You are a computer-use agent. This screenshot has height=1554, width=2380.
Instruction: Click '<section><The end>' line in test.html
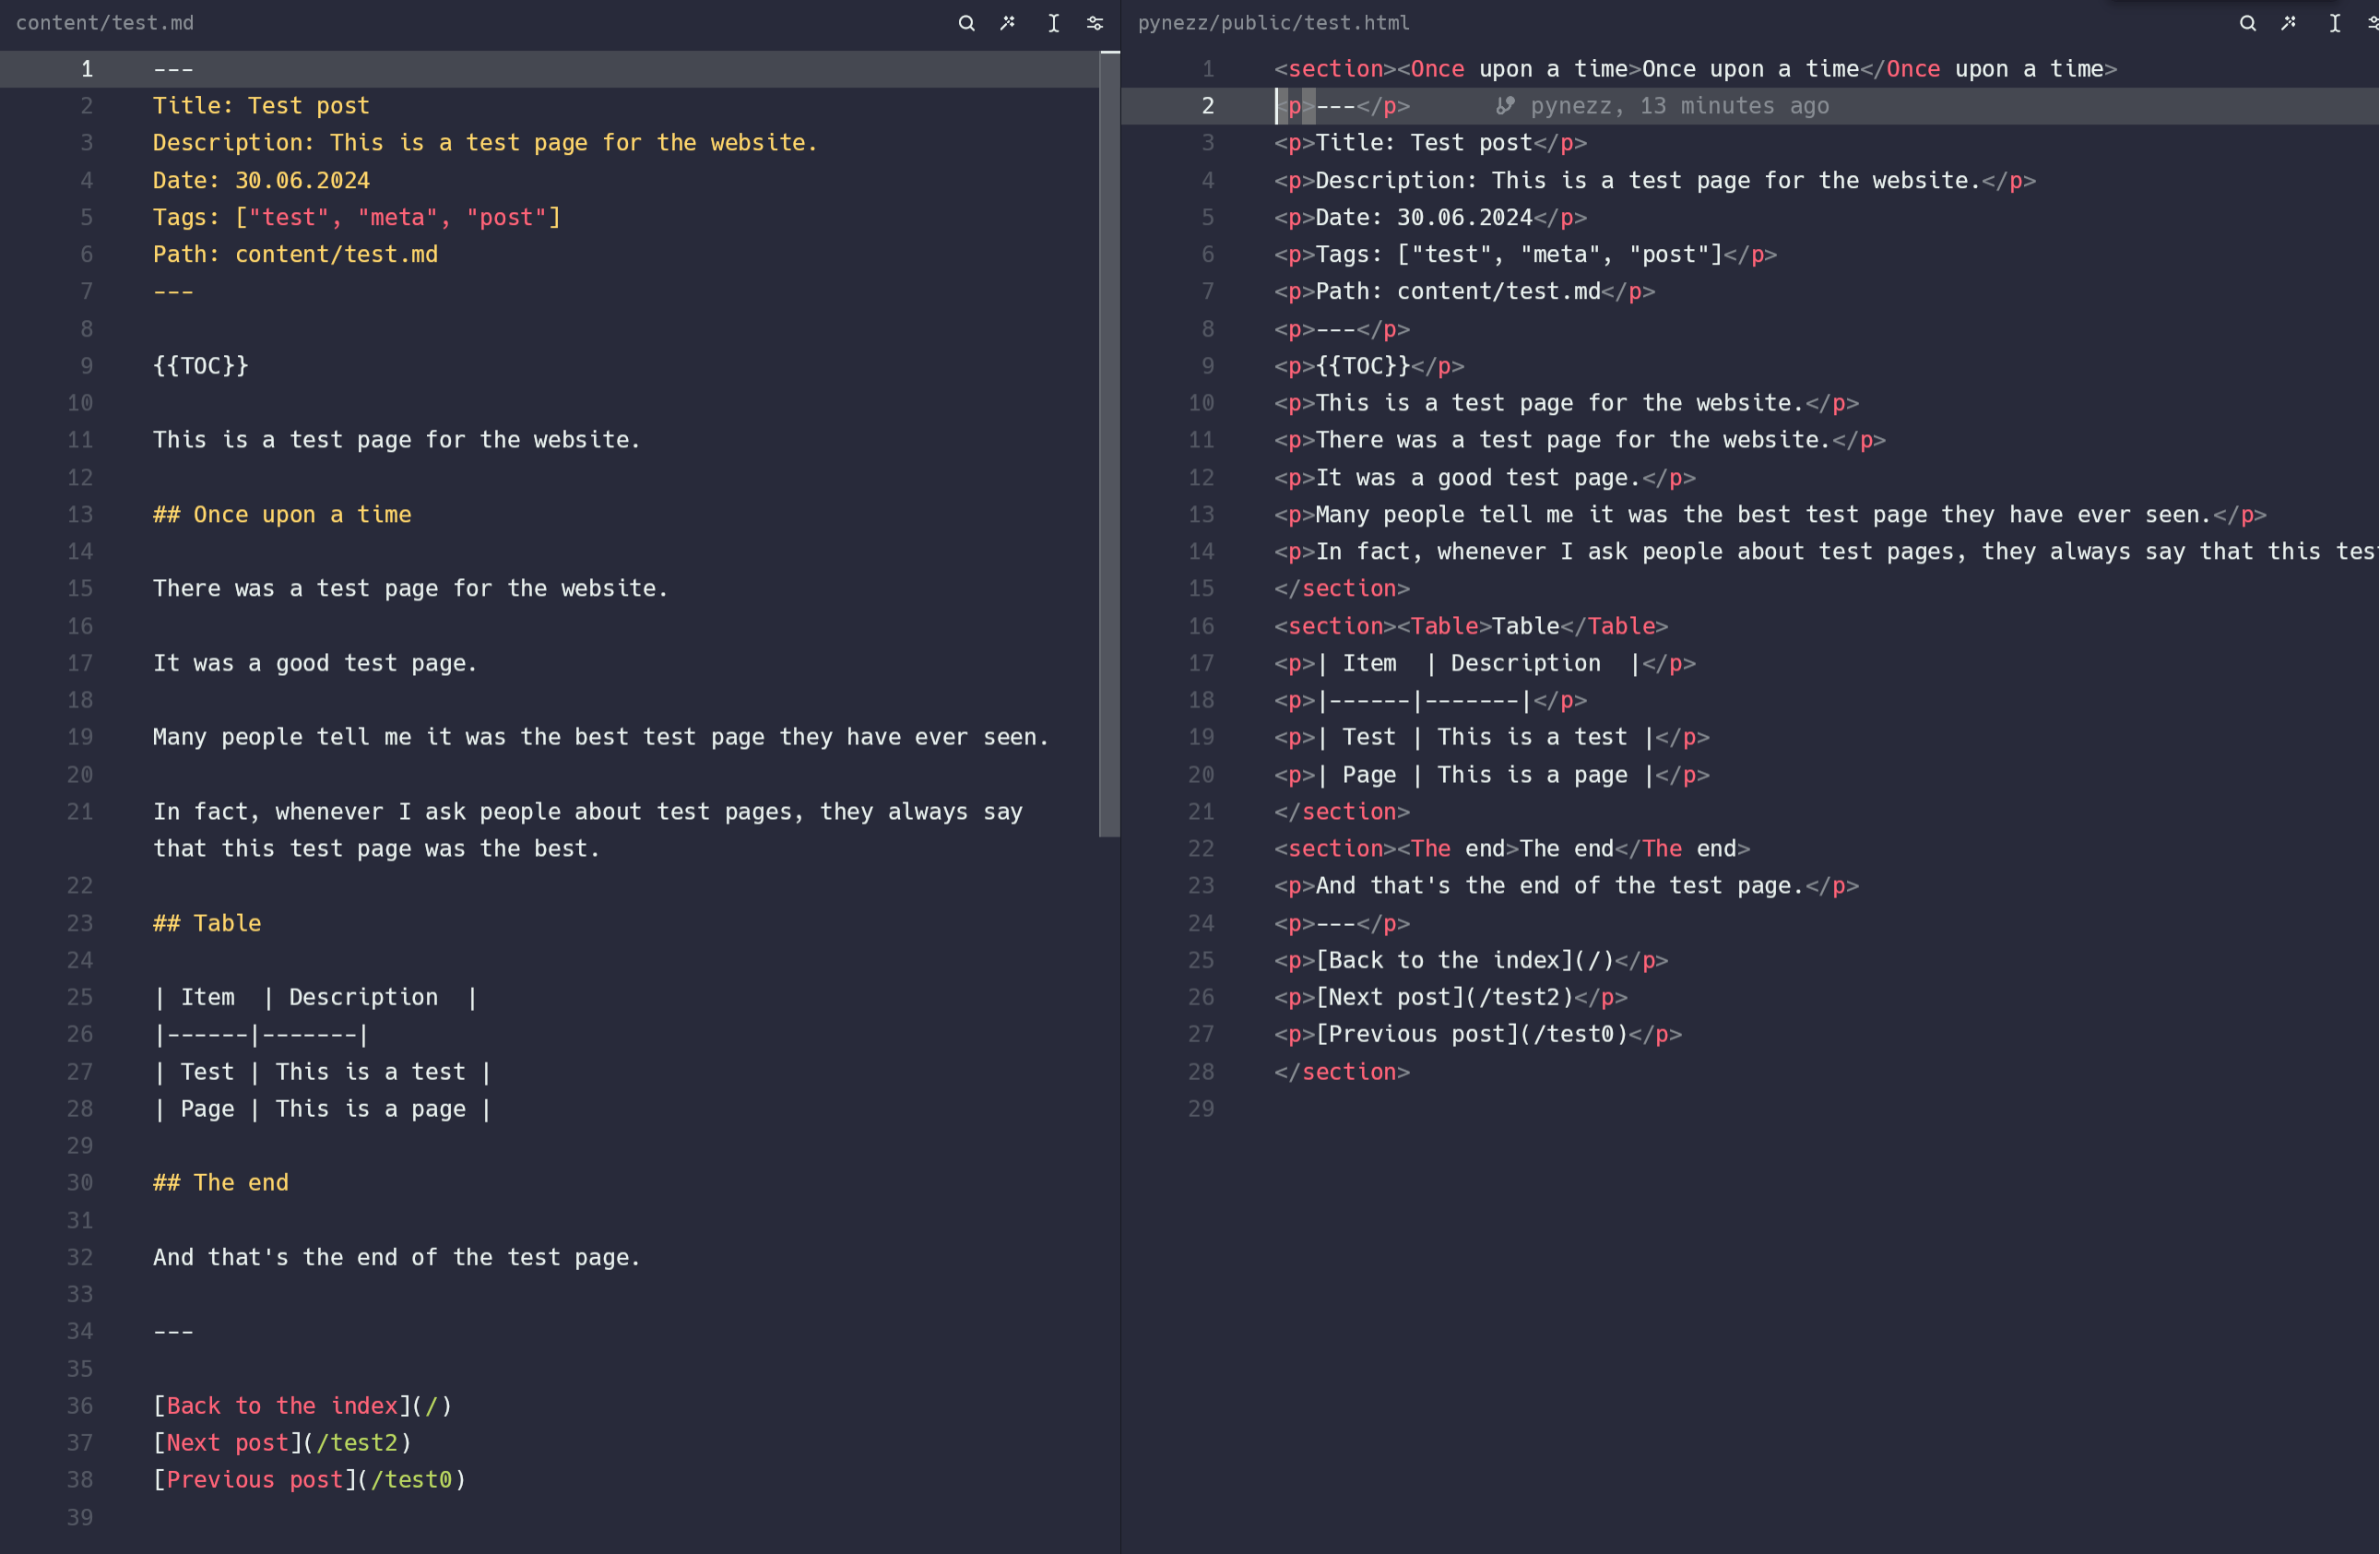click(x=1512, y=848)
